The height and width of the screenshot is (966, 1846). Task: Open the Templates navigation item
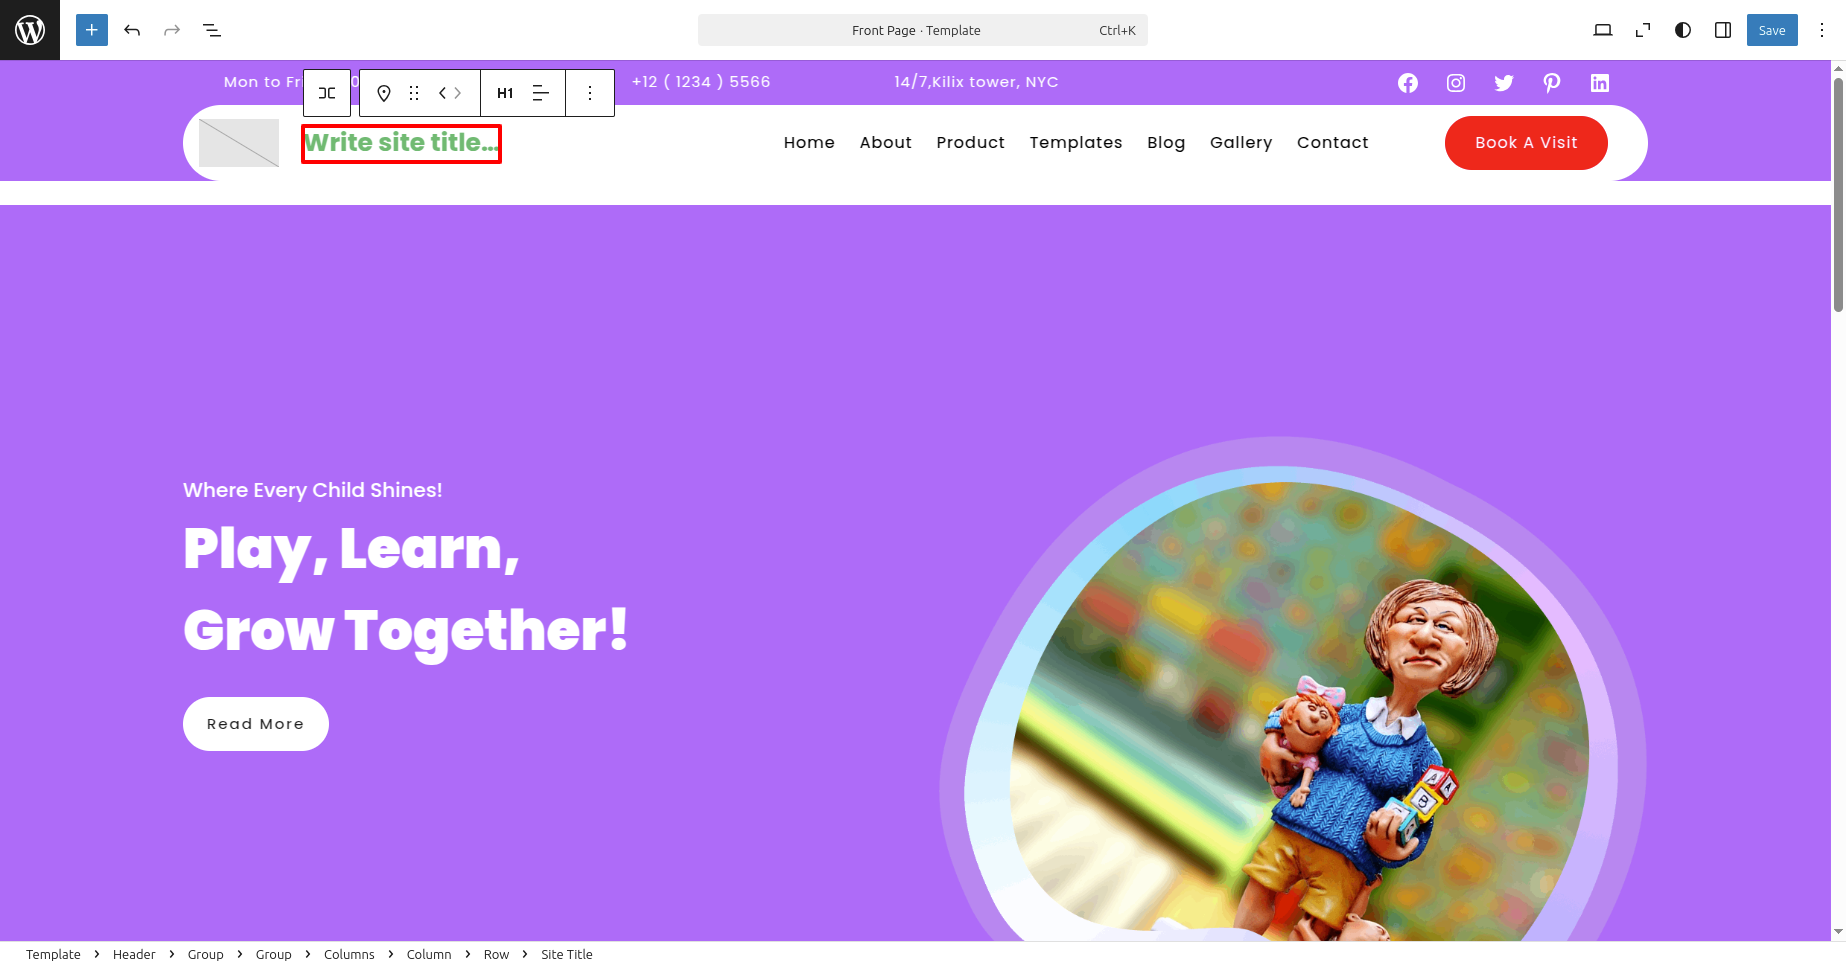(1076, 143)
